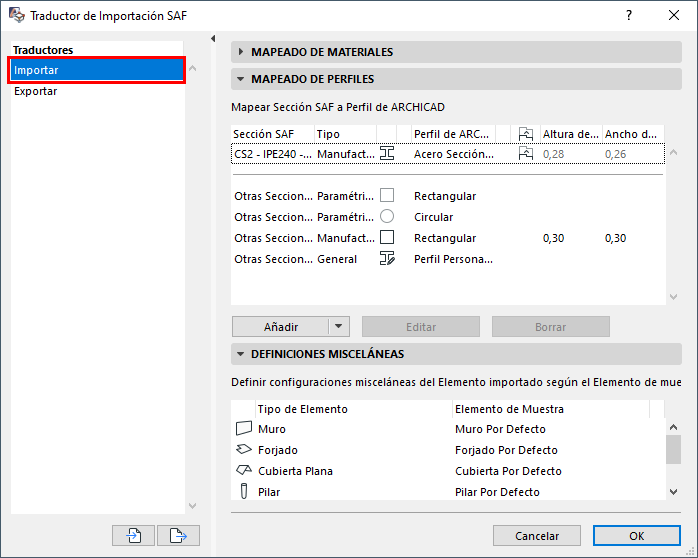
Task: Select Importar translator
Action: click(97, 70)
